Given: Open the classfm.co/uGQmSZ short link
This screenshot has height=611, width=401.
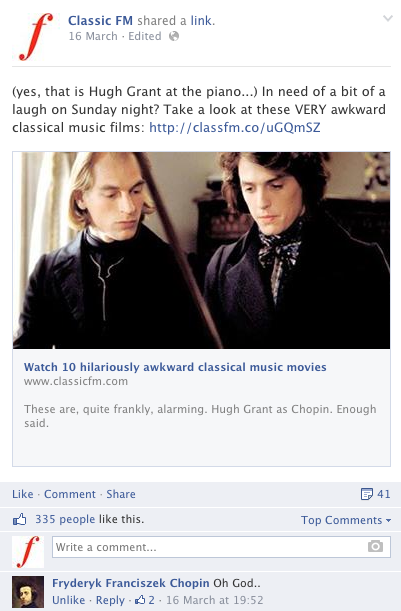Looking at the screenshot, I should click(235, 127).
